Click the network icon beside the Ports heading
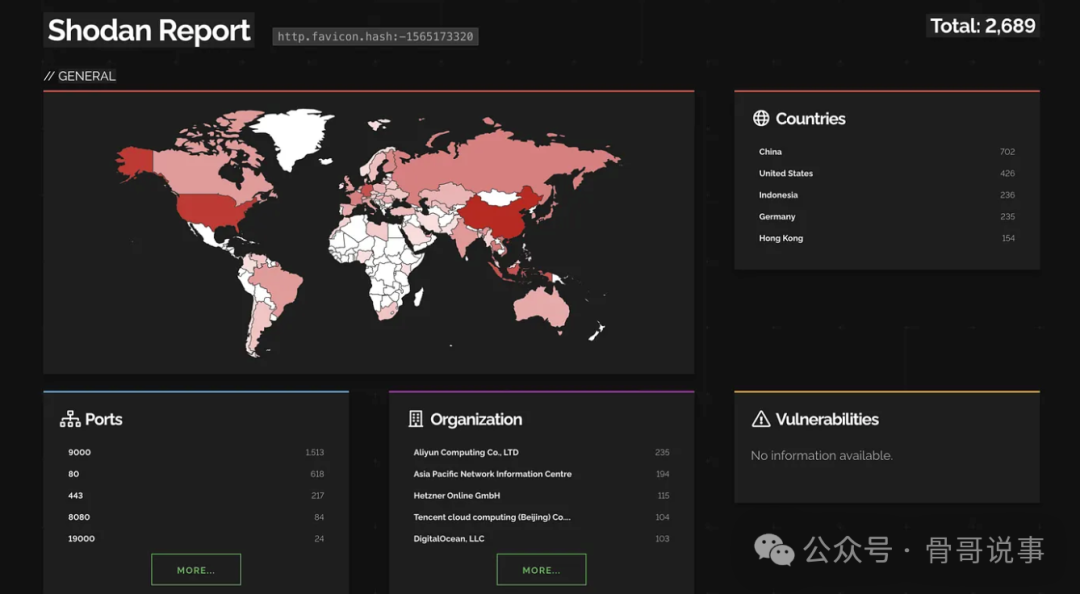This screenshot has height=594, width=1080. (68, 419)
